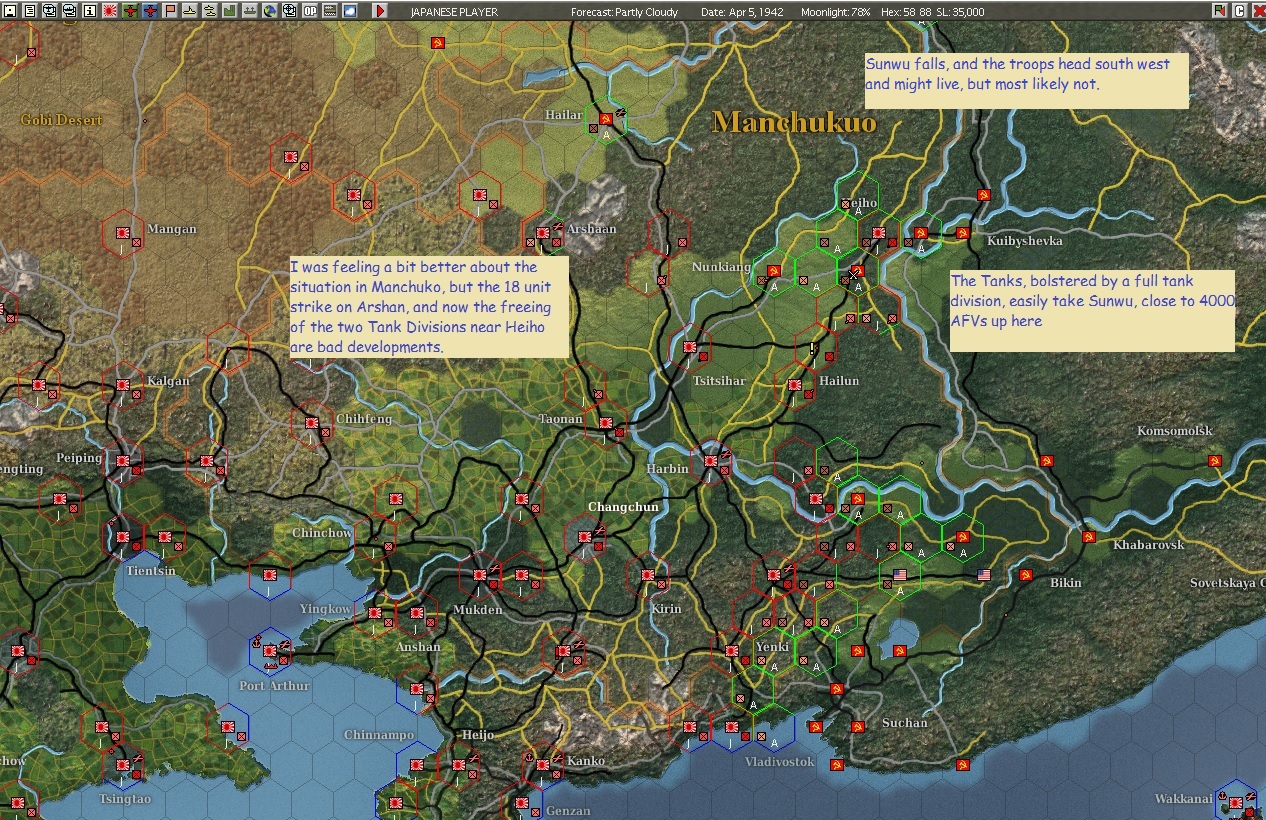The width and height of the screenshot is (1266, 820).
Task: Click the OP toolbar button
Action: [x=309, y=11]
